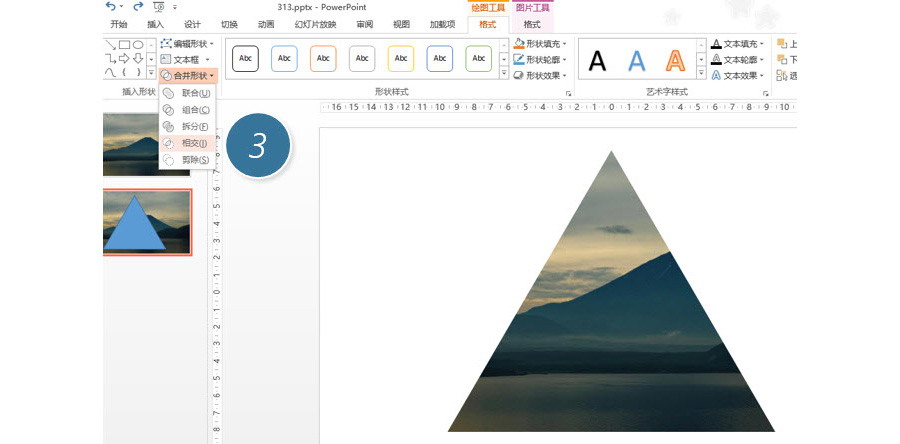
Task: Click the Undo arrow in quick access toolbar
Action: tap(110, 6)
